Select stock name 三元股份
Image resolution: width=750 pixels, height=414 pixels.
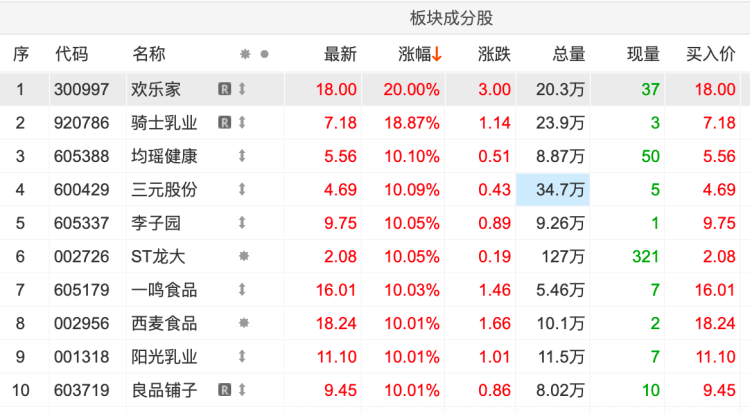tap(164, 190)
